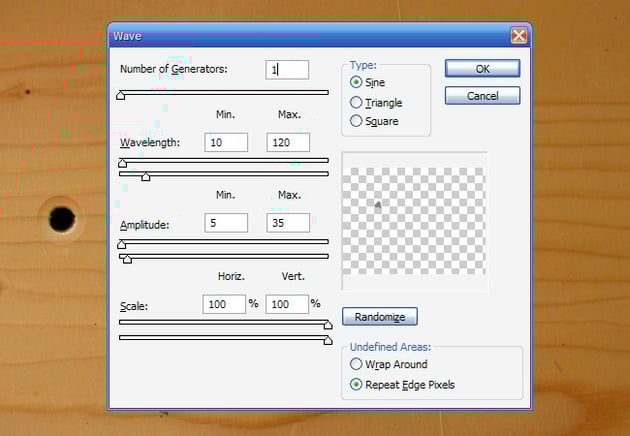Viewport: 630px width, 436px height.
Task: Select the Triangle wave type
Action: pos(356,102)
